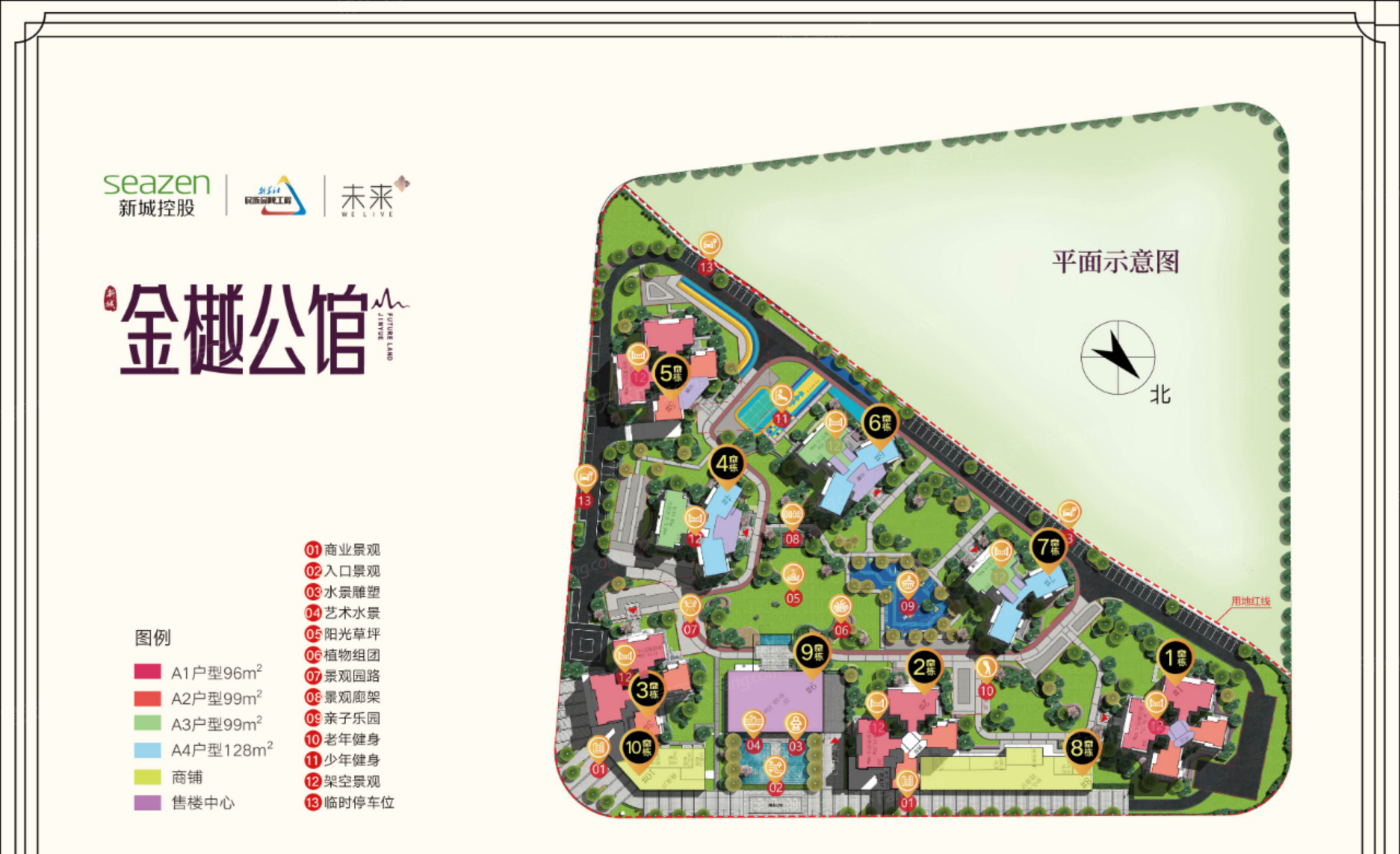Click legend entry 02 入口景观
The width and height of the screenshot is (1400, 854).
click(x=344, y=571)
